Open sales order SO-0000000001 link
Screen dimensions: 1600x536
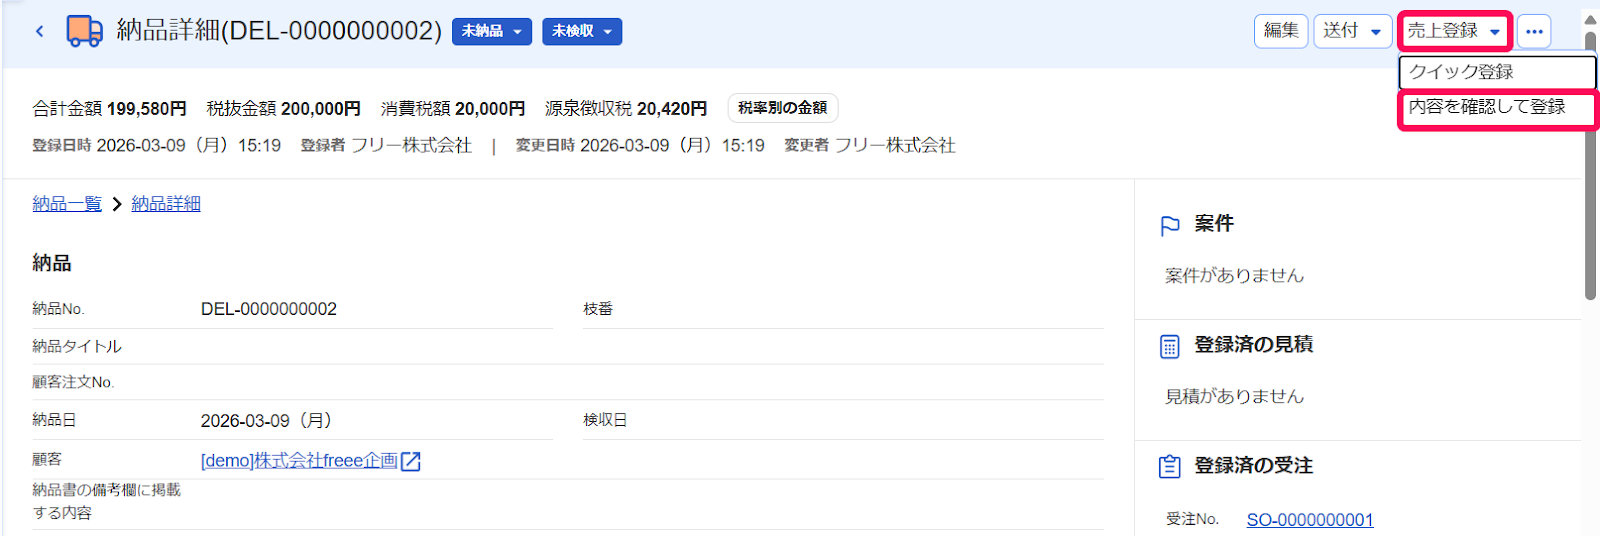point(1310,520)
